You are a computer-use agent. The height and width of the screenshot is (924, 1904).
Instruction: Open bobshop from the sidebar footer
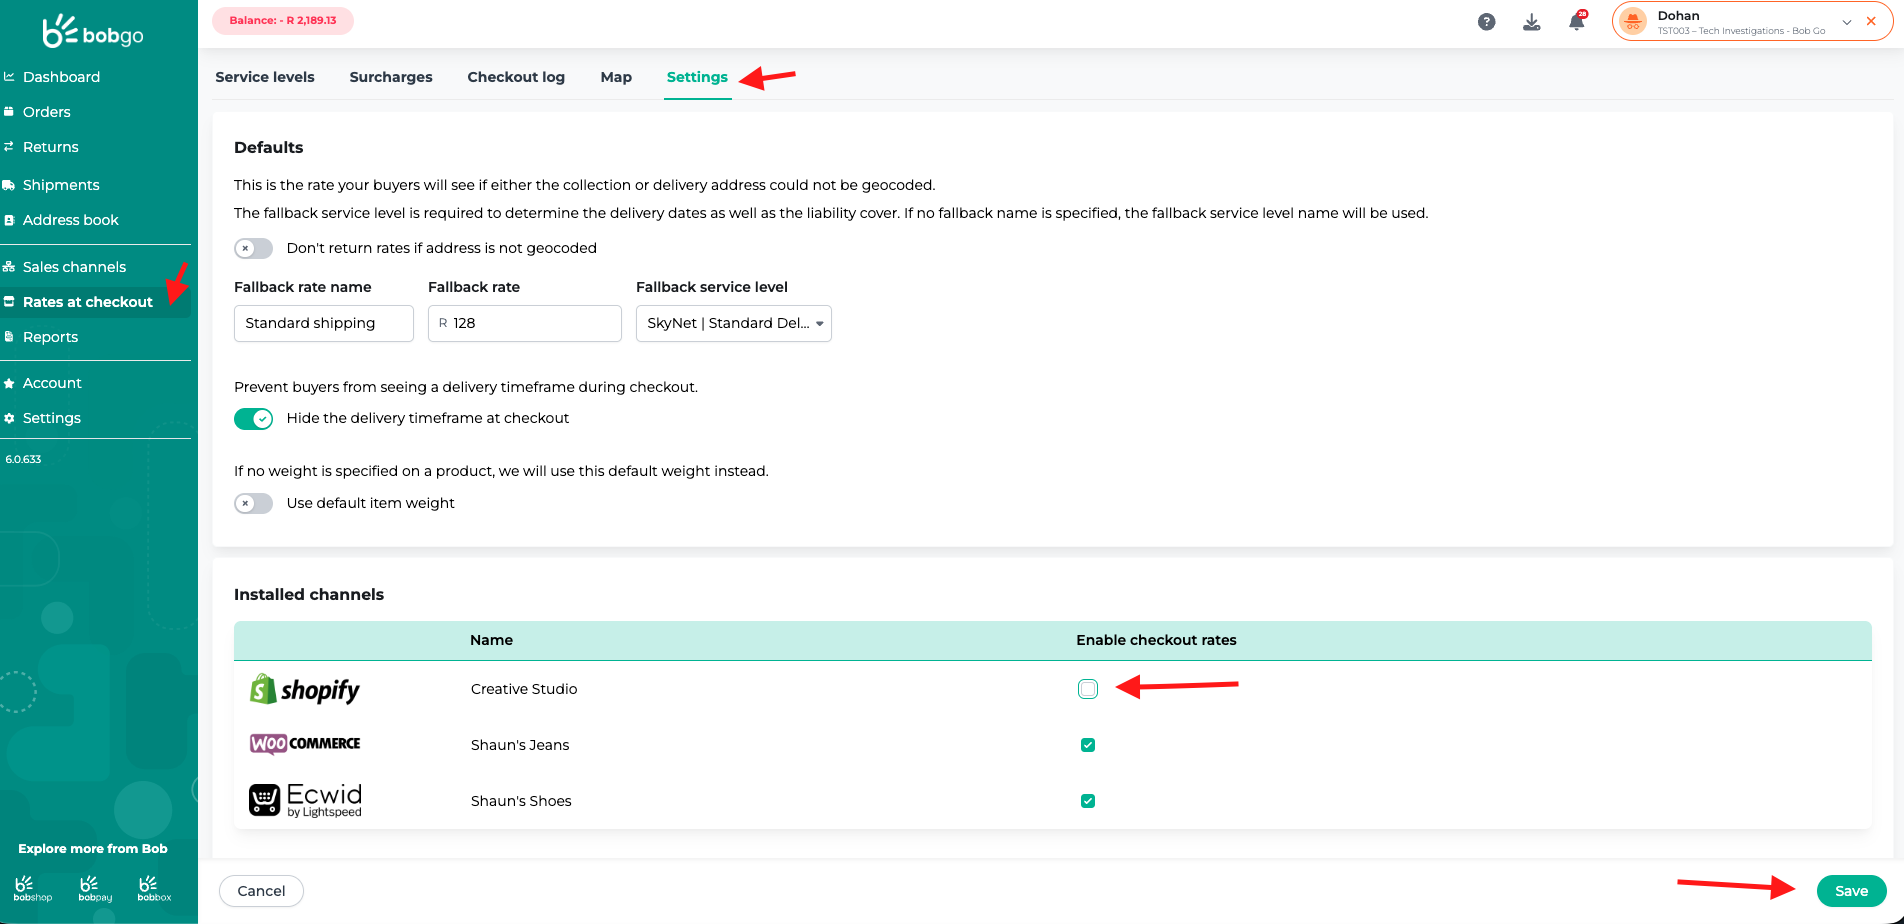coord(32,888)
